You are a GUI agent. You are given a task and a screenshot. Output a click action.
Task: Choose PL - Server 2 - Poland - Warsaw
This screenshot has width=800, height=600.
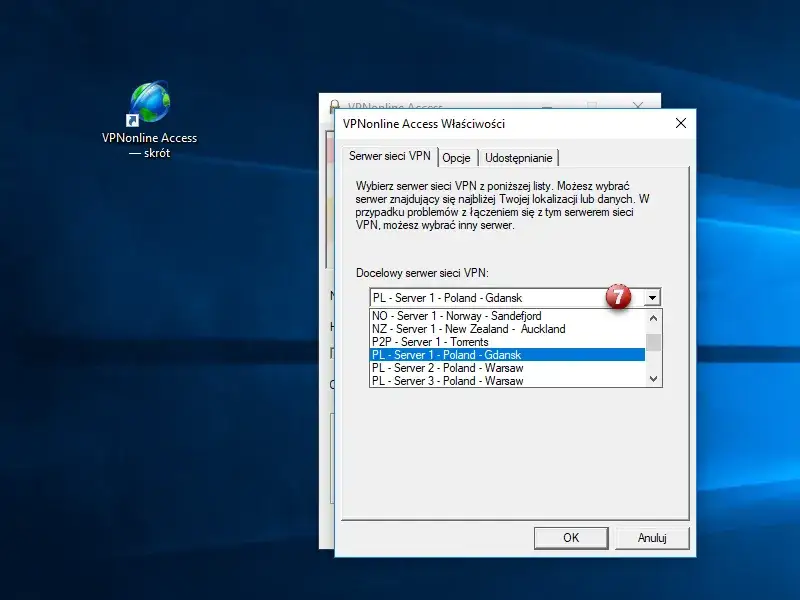[x=447, y=368]
